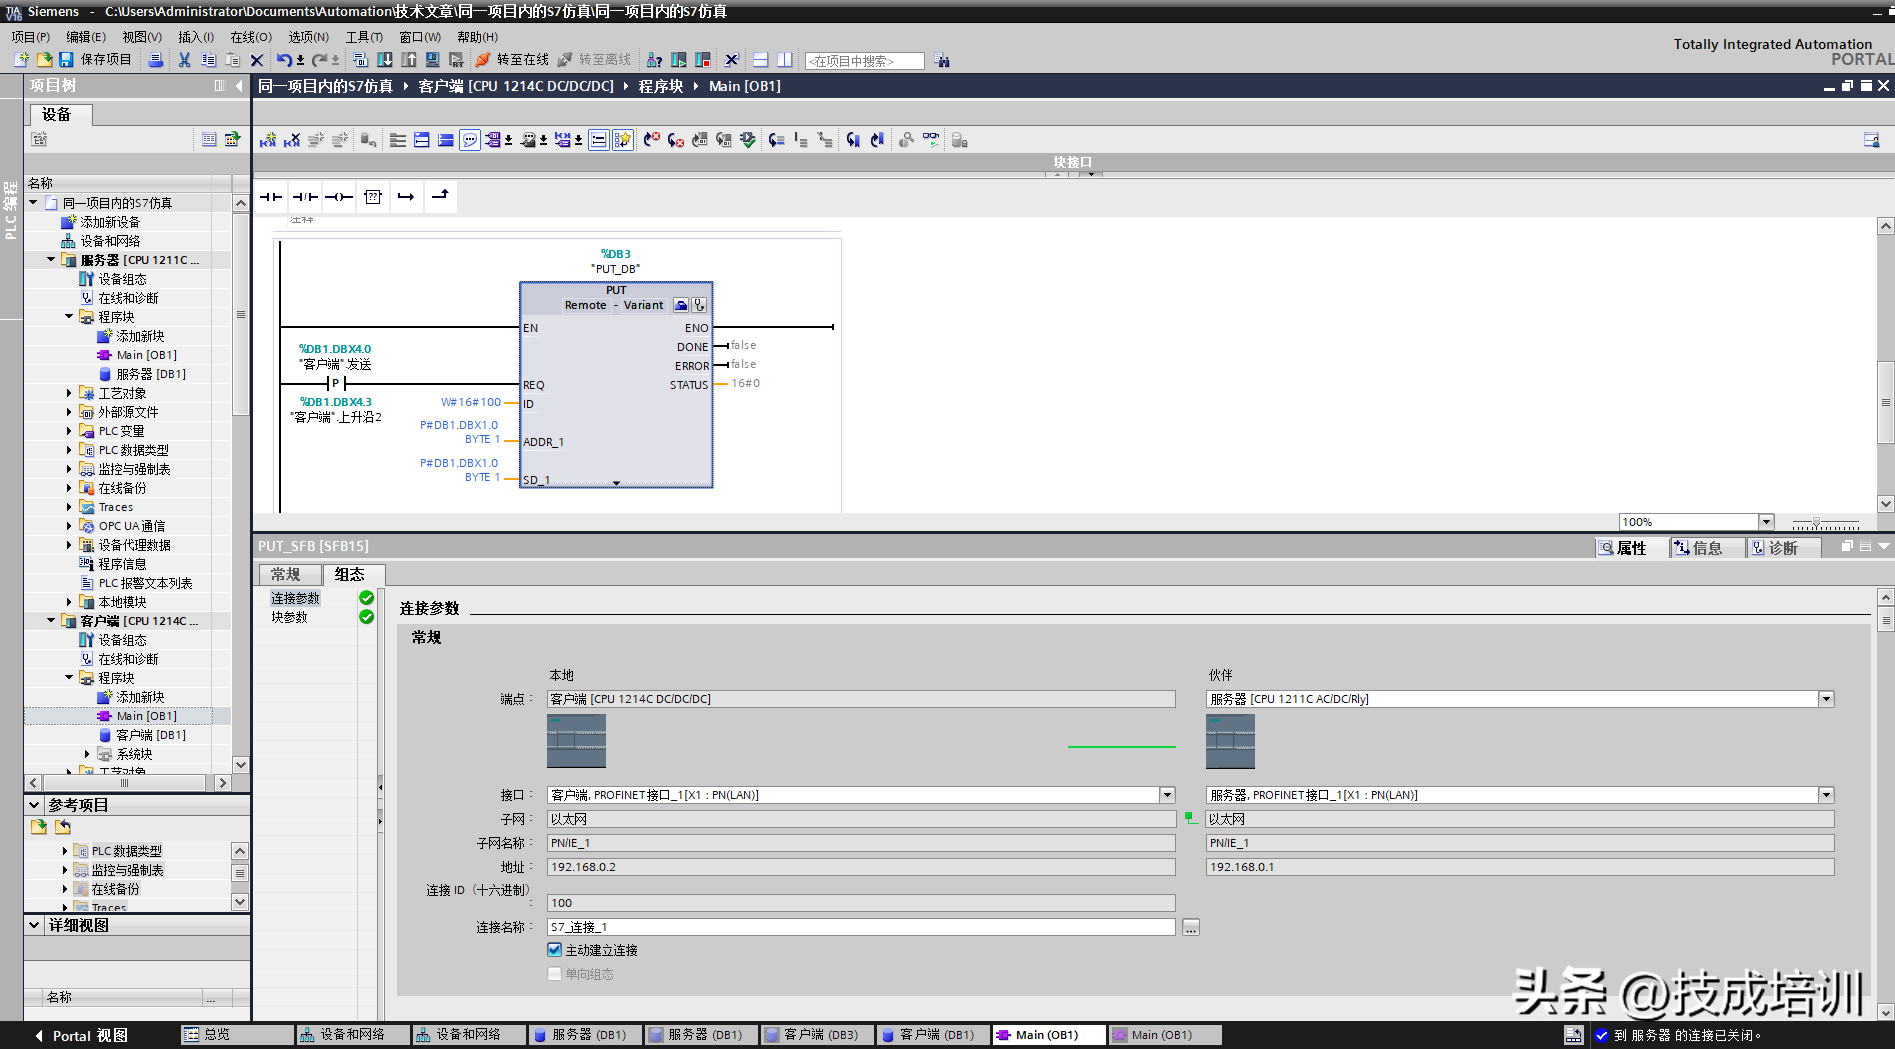Tick the 单向组态 checkbox

click(x=555, y=974)
